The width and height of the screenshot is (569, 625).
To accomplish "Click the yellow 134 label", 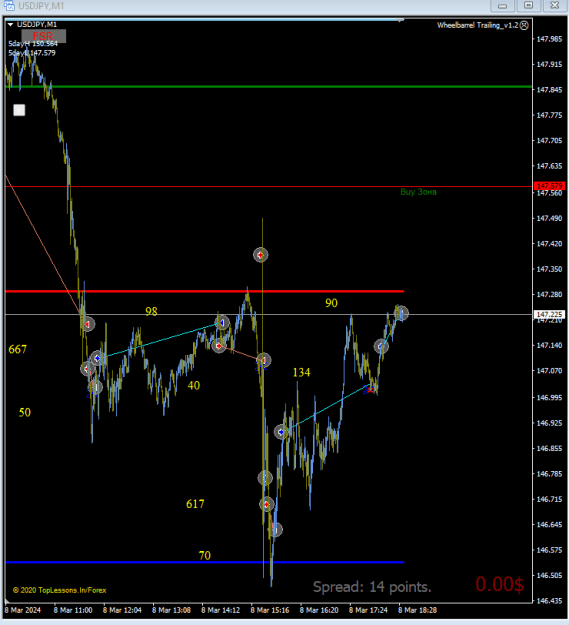I will tap(302, 372).
